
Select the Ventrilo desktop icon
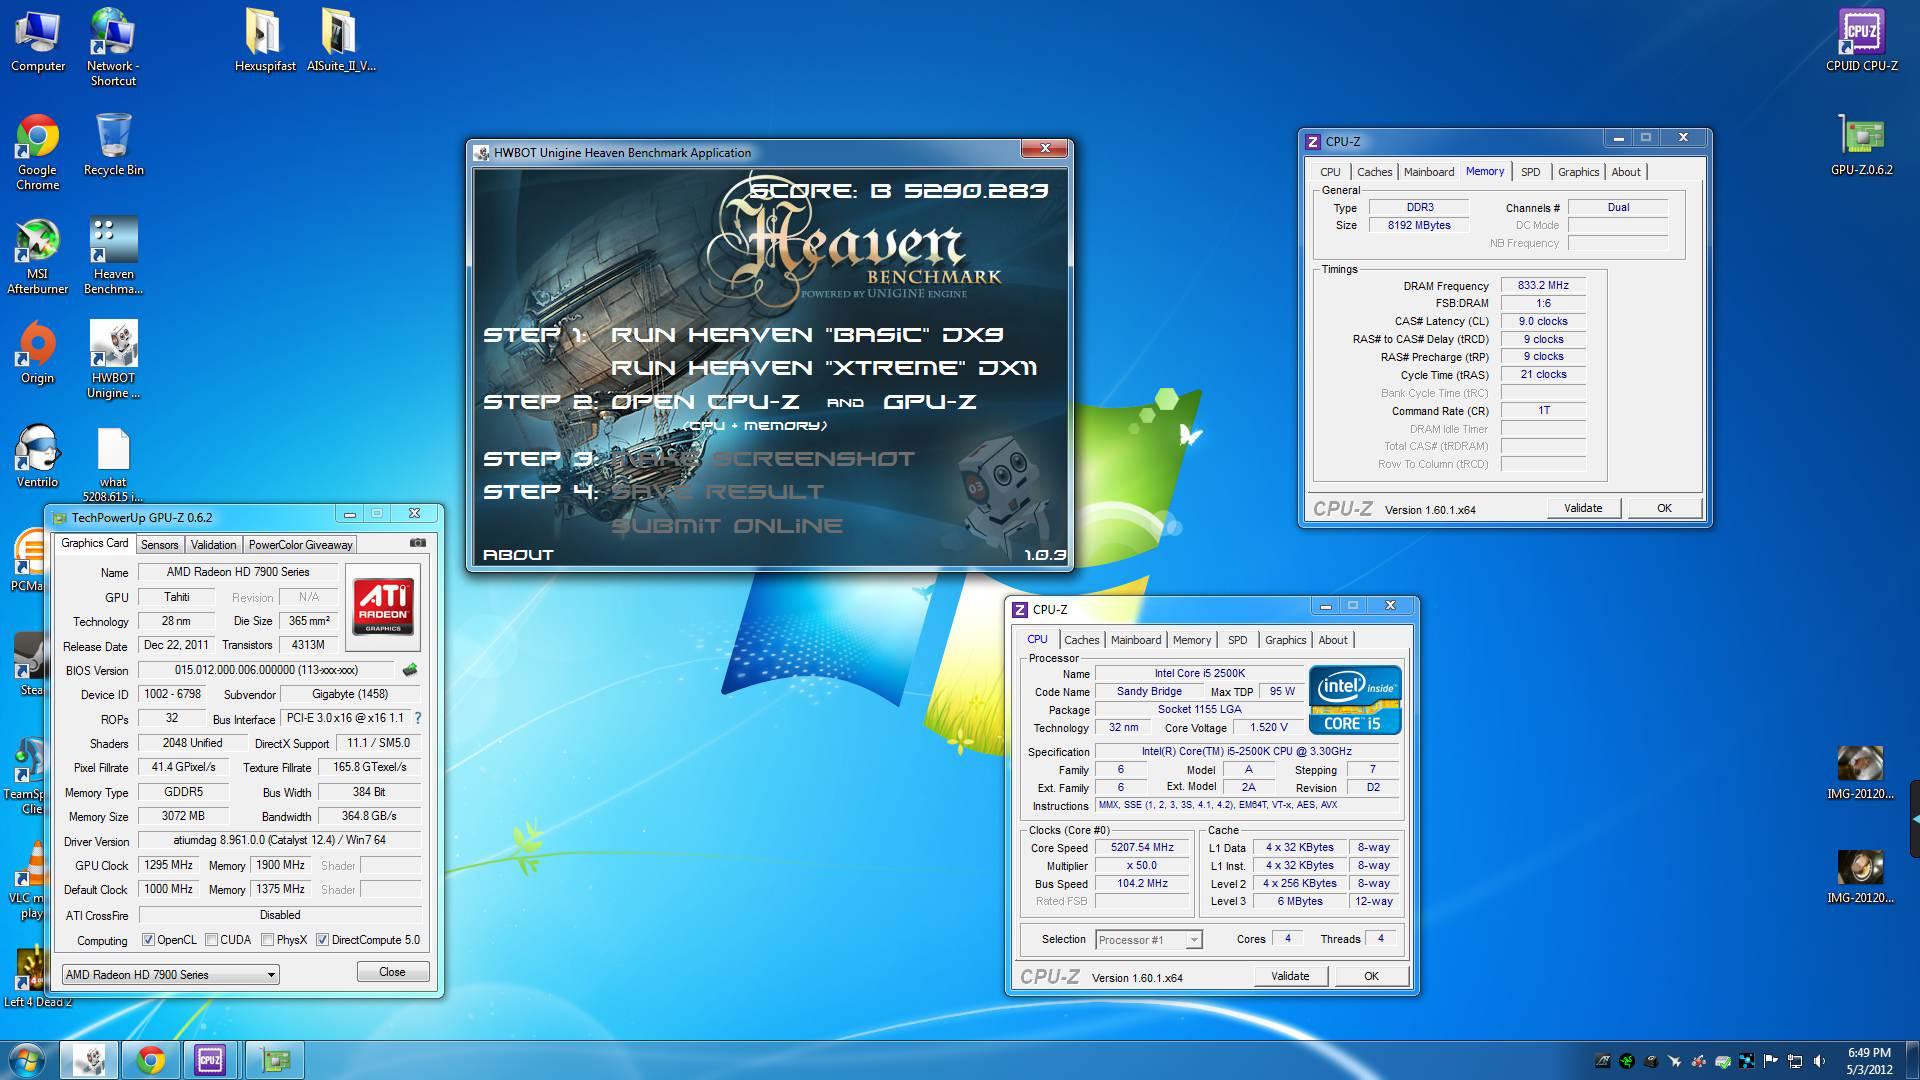pos(38,456)
